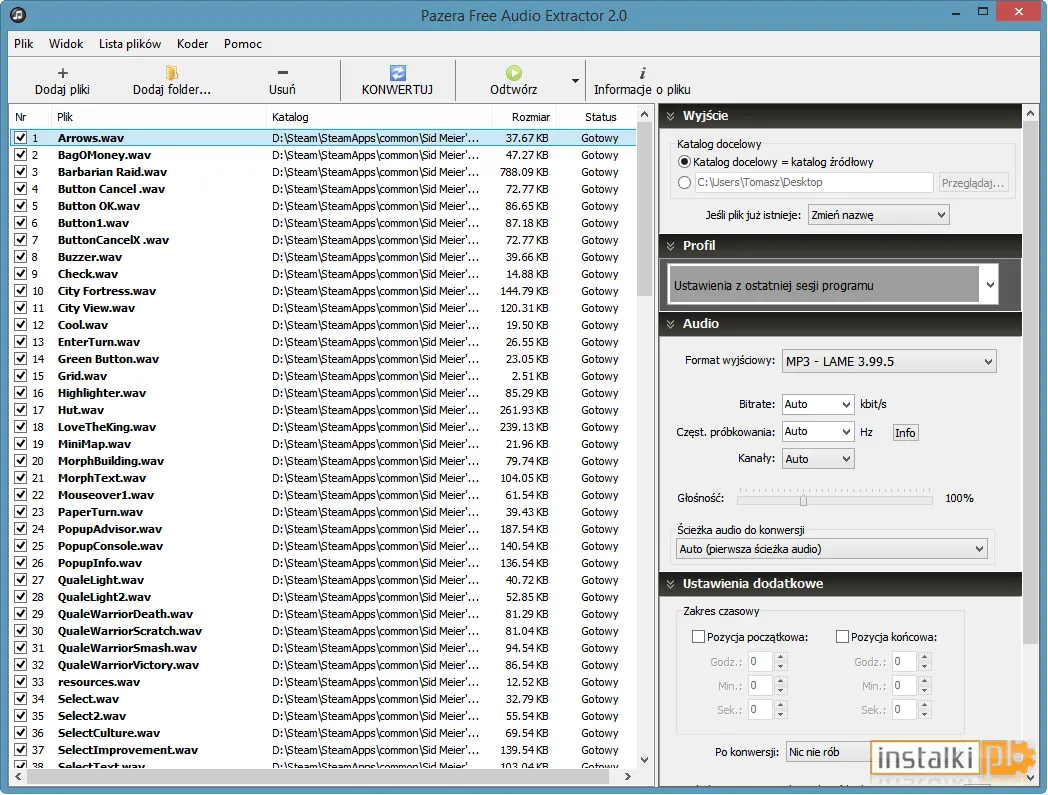Sort by the Katalog column header
1048x795 pixels.
coord(379,117)
